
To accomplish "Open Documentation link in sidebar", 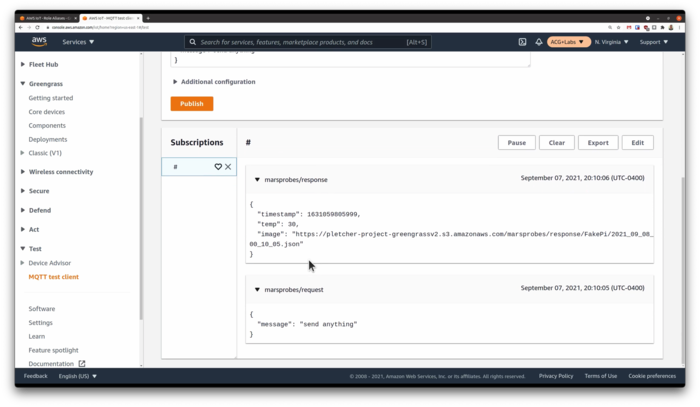I will [x=51, y=364].
